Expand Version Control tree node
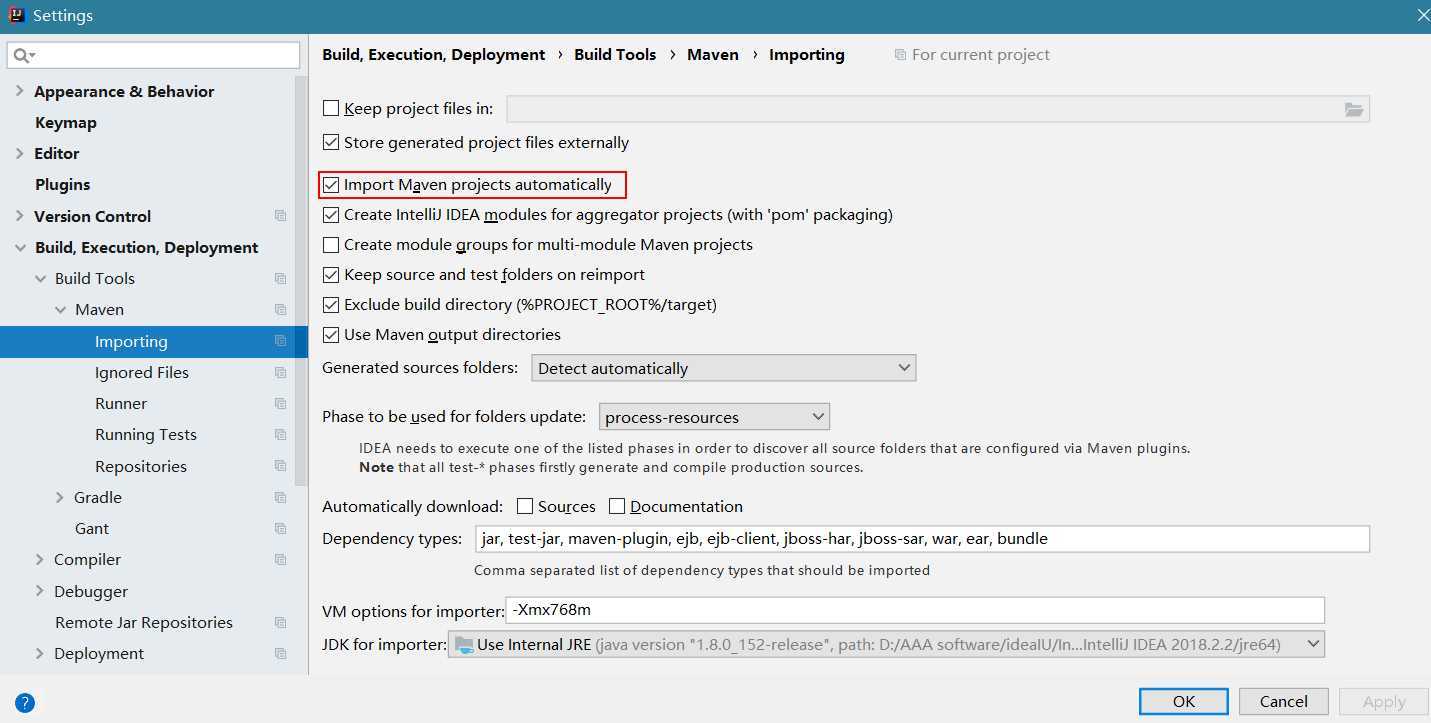Viewport: 1431px width, 723px height. 19,216
